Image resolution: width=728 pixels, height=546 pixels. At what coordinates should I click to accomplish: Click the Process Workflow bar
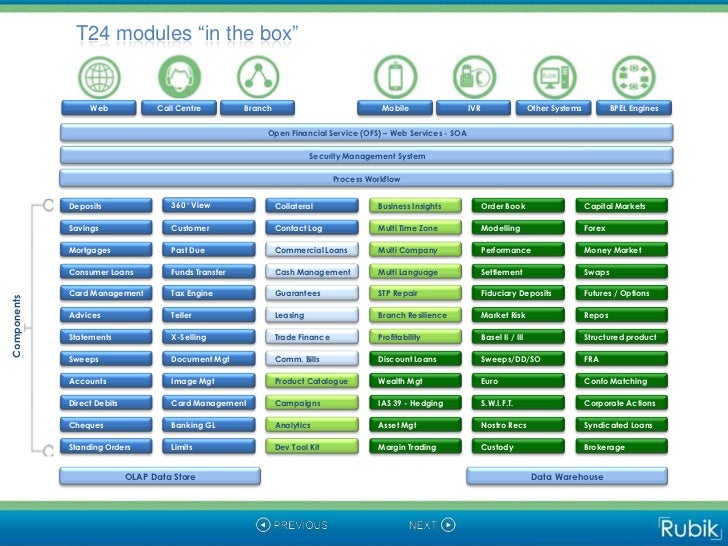coord(366,179)
